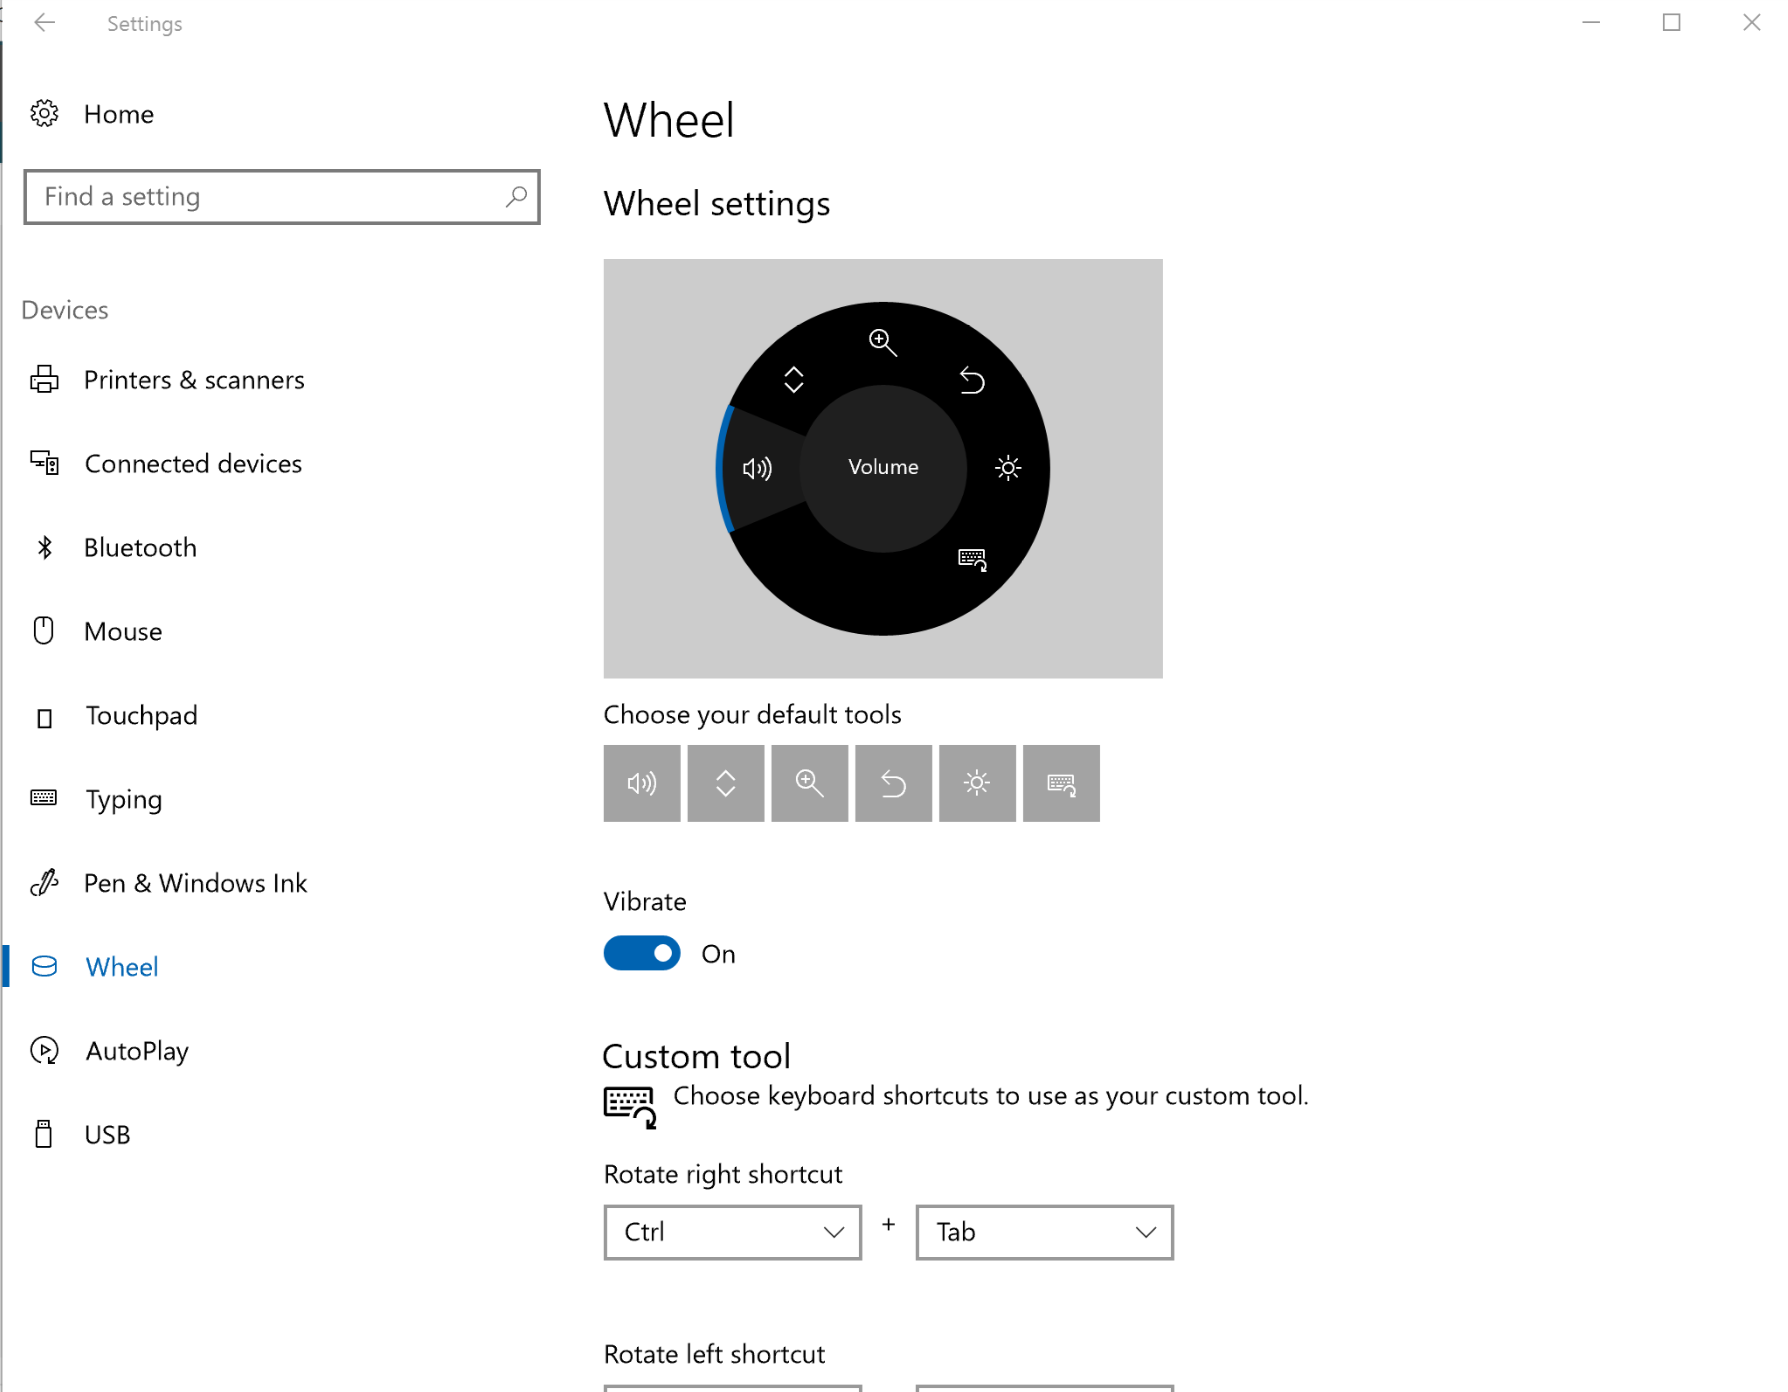Turn off the Vibrate toggle

coord(642,953)
